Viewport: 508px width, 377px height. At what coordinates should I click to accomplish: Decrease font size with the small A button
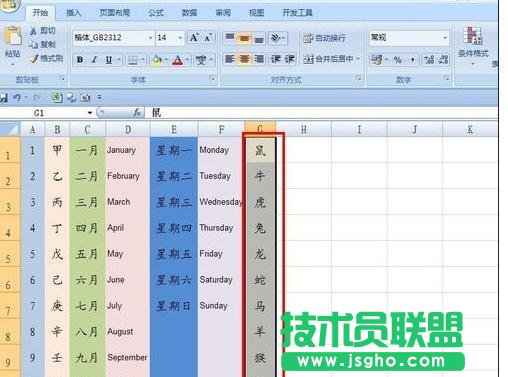(x=208, y=38)
